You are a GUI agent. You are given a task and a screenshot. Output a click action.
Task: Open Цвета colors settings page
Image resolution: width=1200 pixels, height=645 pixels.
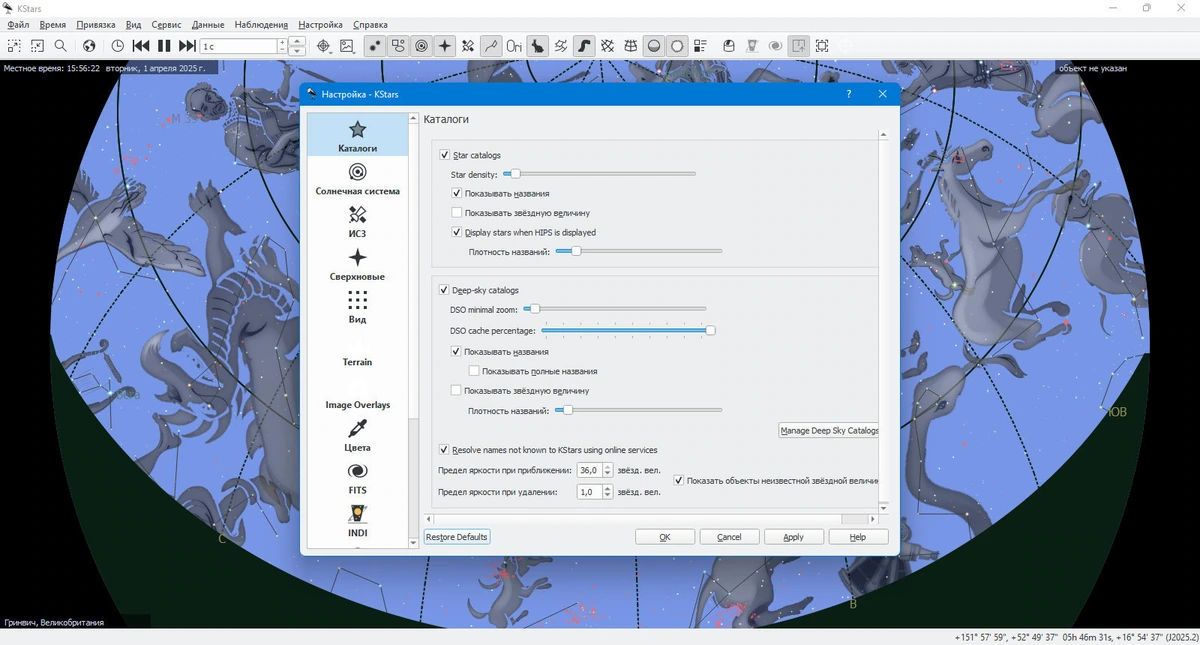point(357,436)
